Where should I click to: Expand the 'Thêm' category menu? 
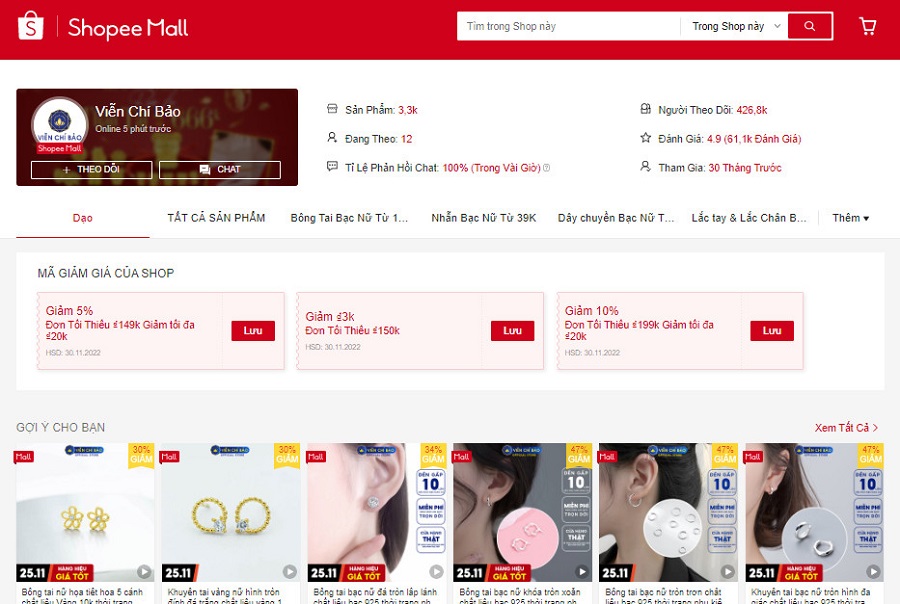851,218
